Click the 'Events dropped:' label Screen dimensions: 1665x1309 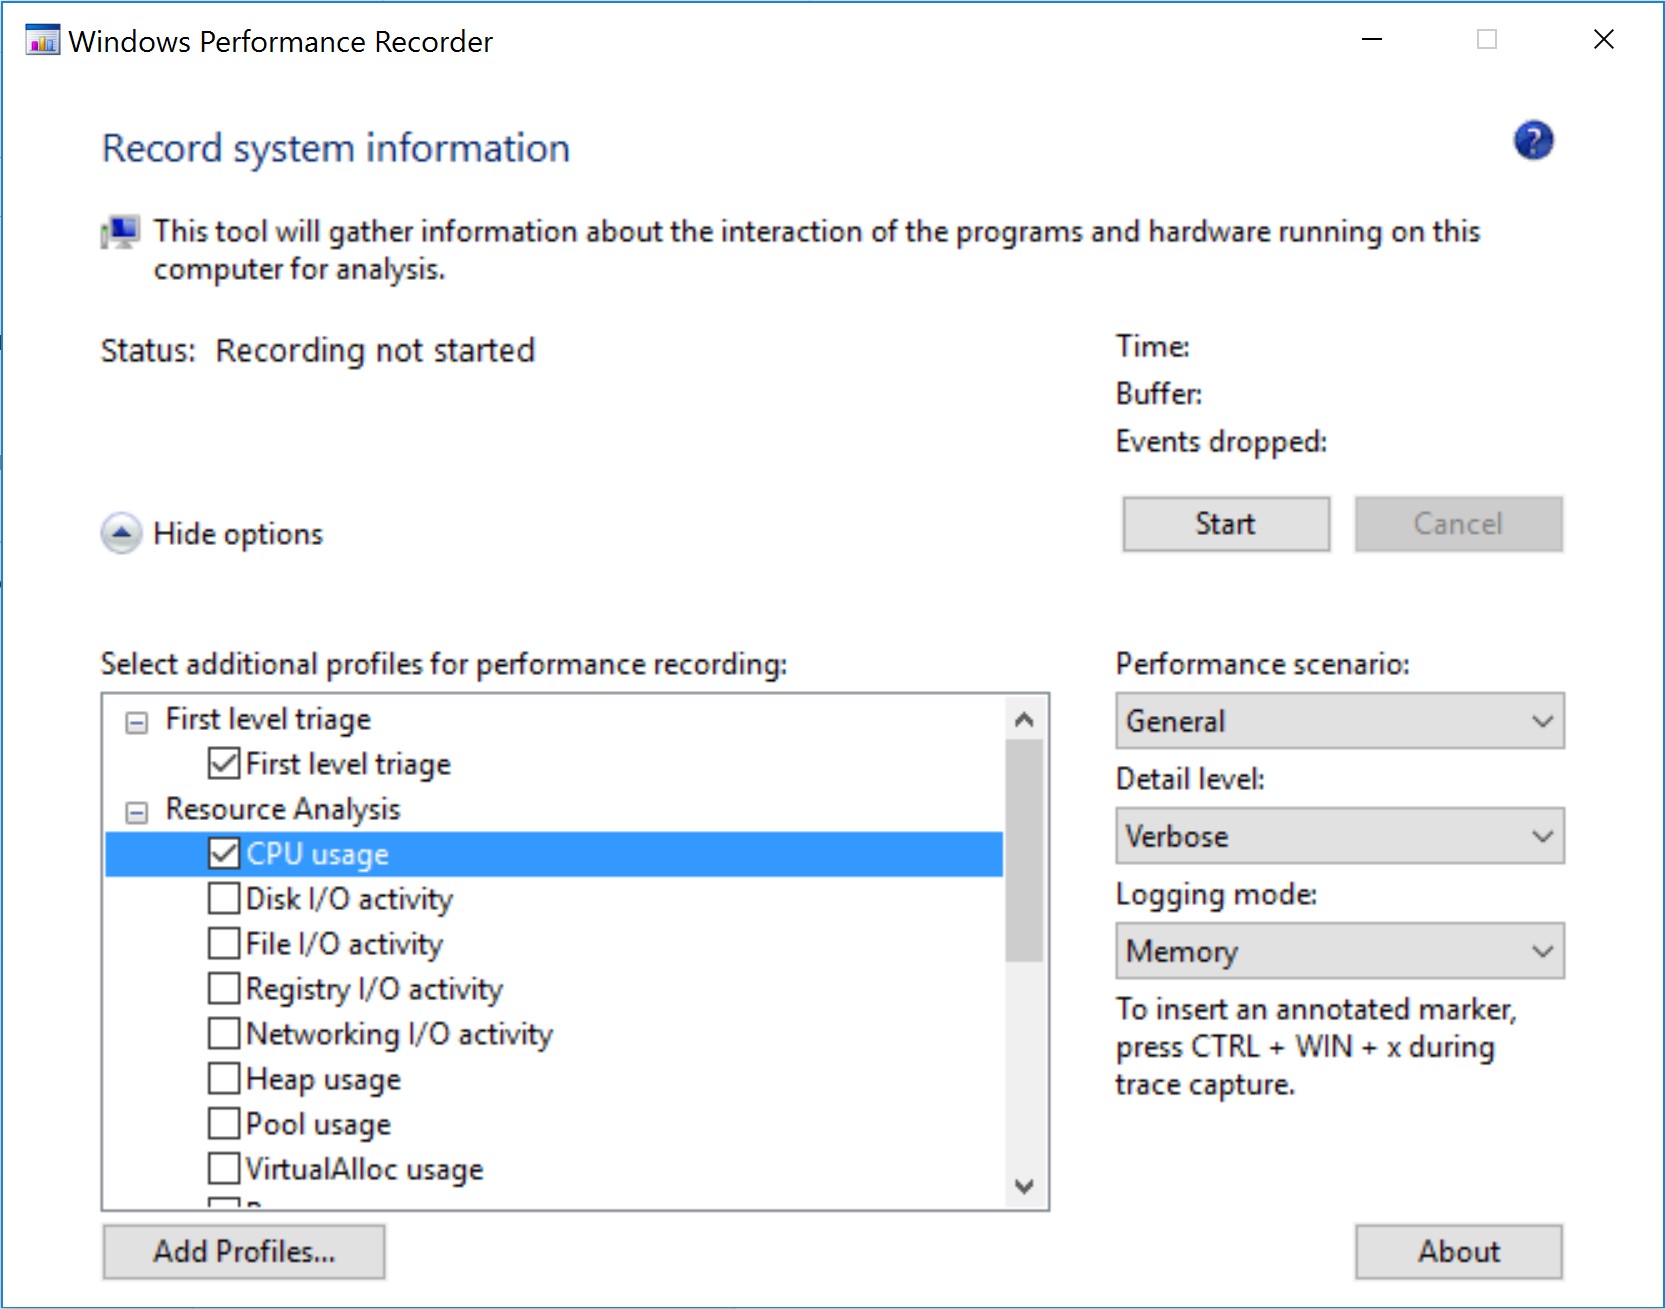click(1221, 442)
